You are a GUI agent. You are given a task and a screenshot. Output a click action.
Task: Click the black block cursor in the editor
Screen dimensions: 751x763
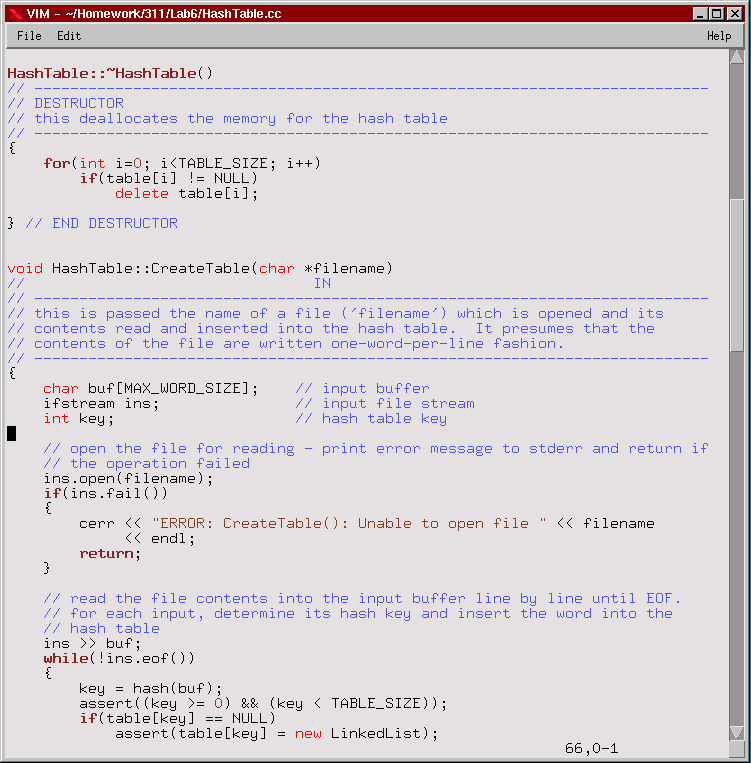pyautogui.click(x=12, y=433)
